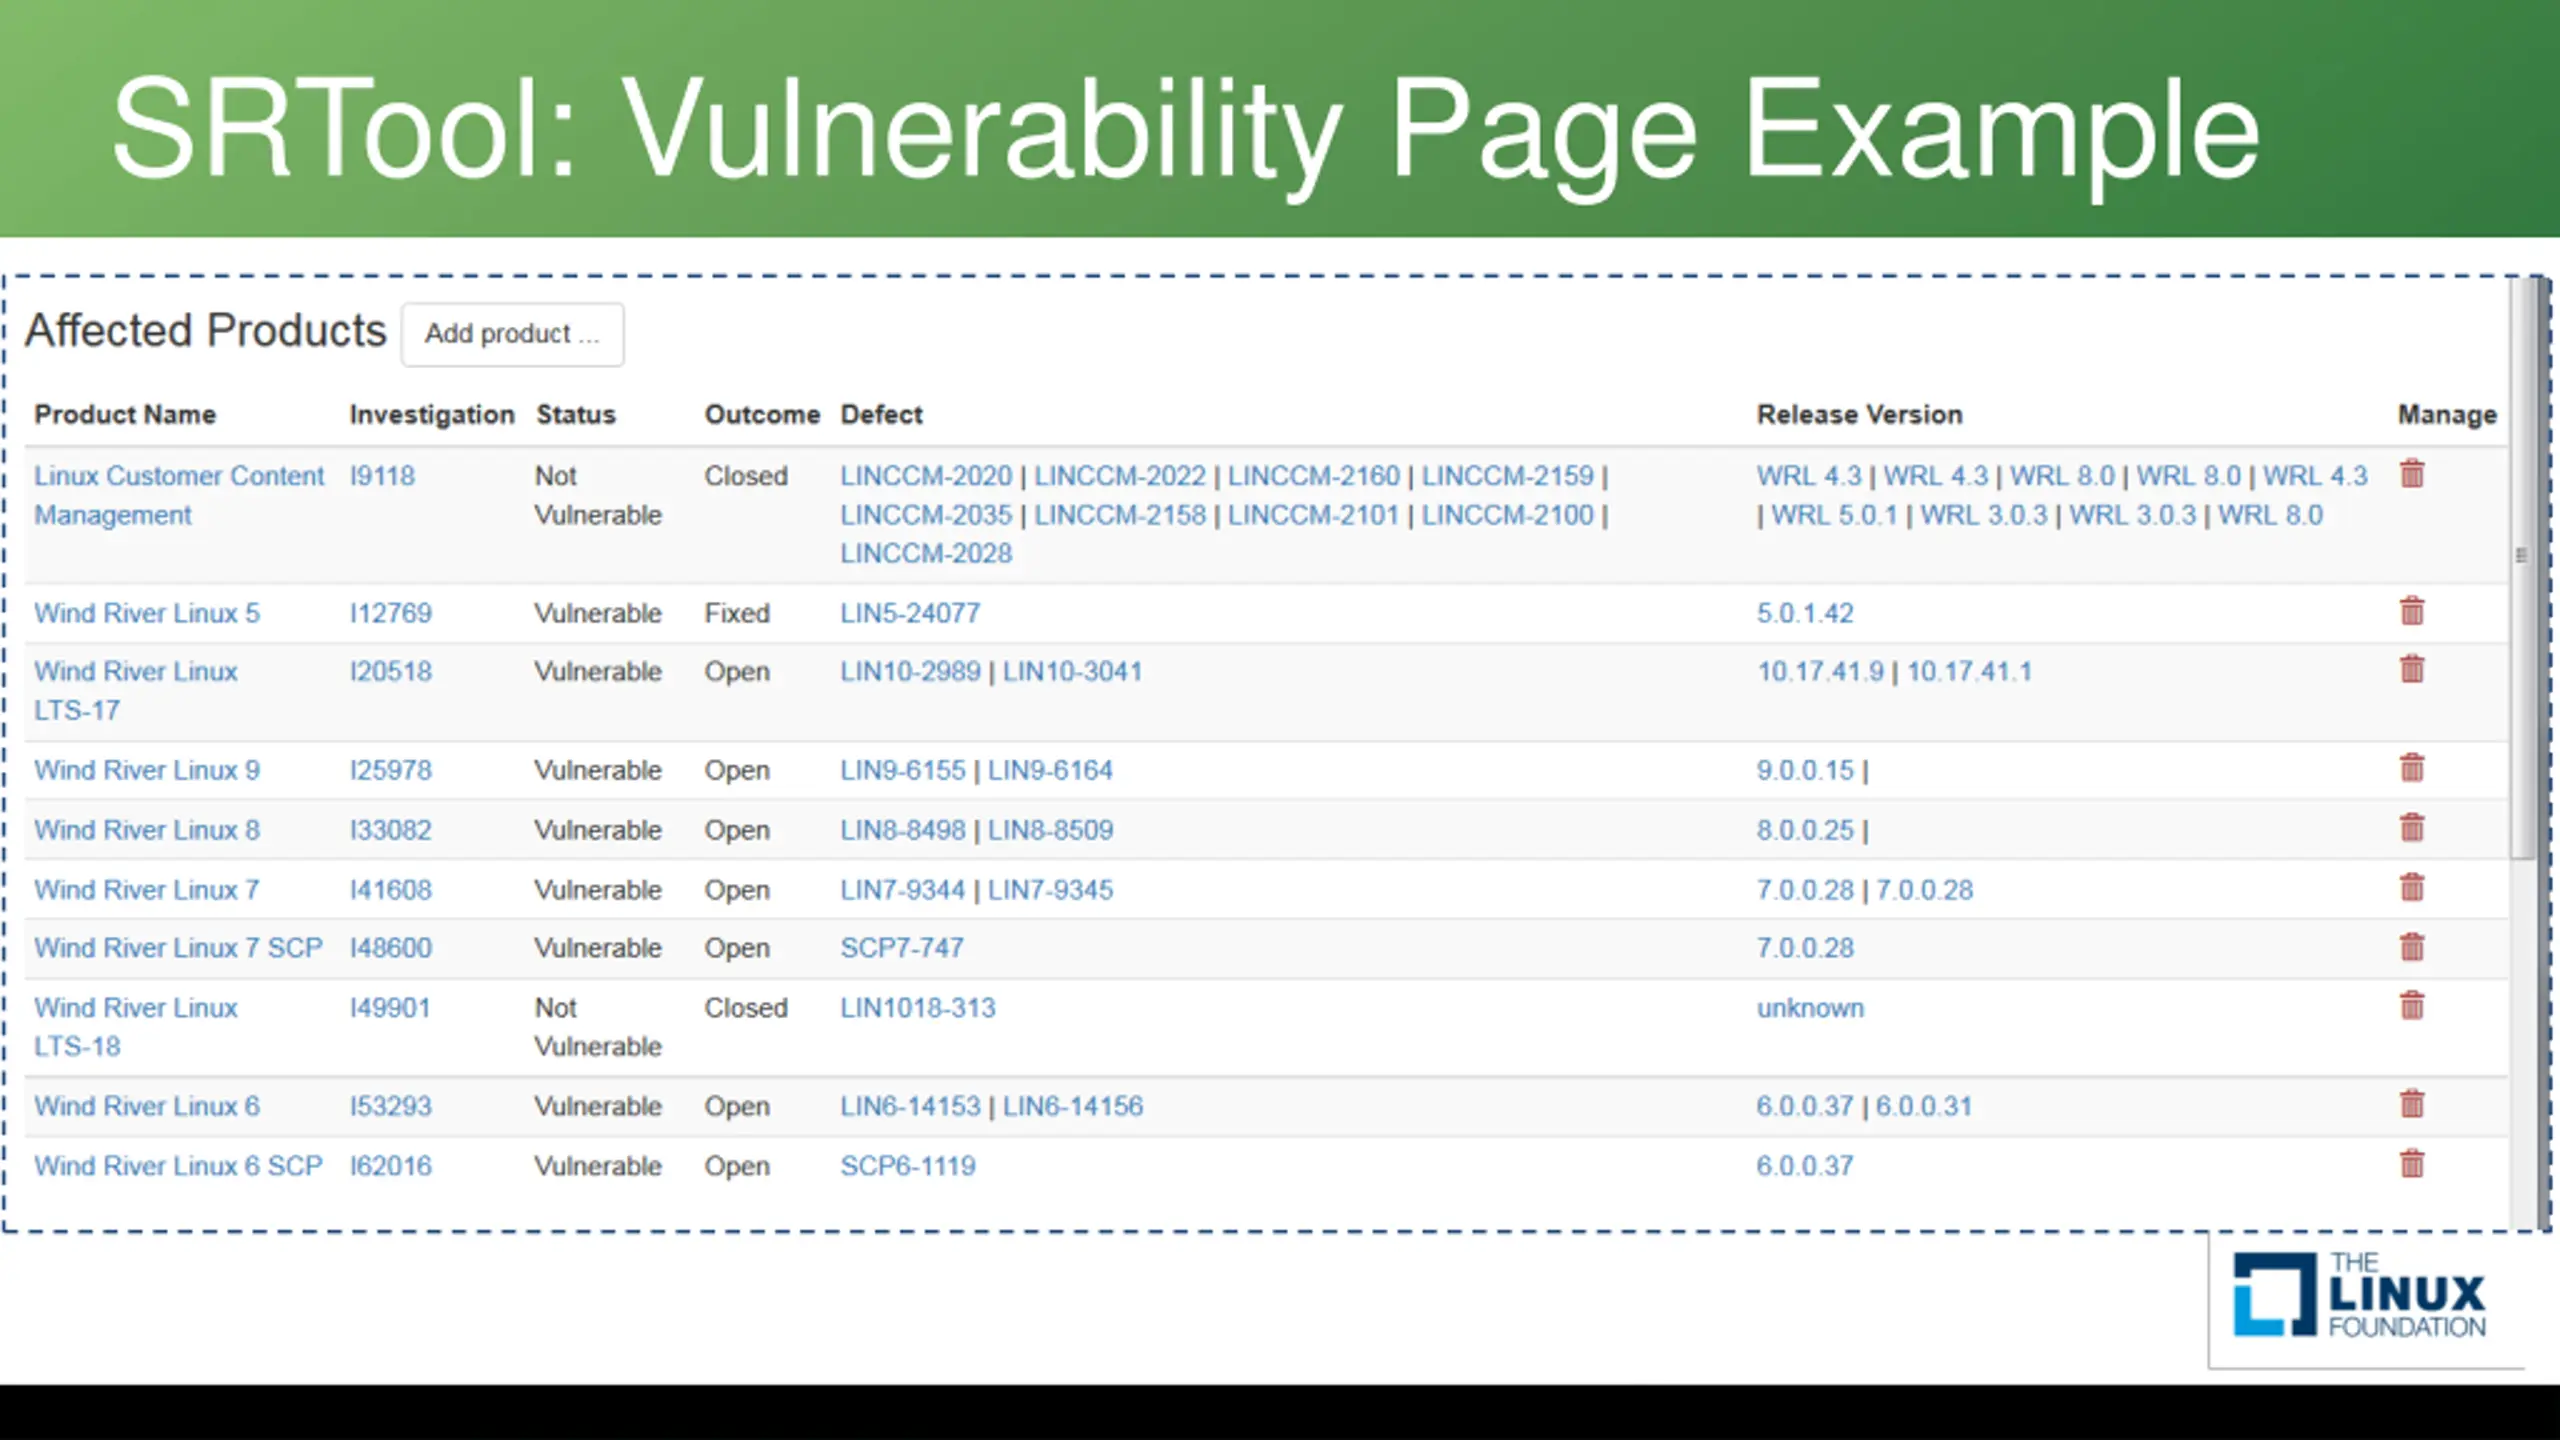Open release version 9.0.0.15
The height and width of the screenshot is (1440, 2560).
pos(1805,770)
